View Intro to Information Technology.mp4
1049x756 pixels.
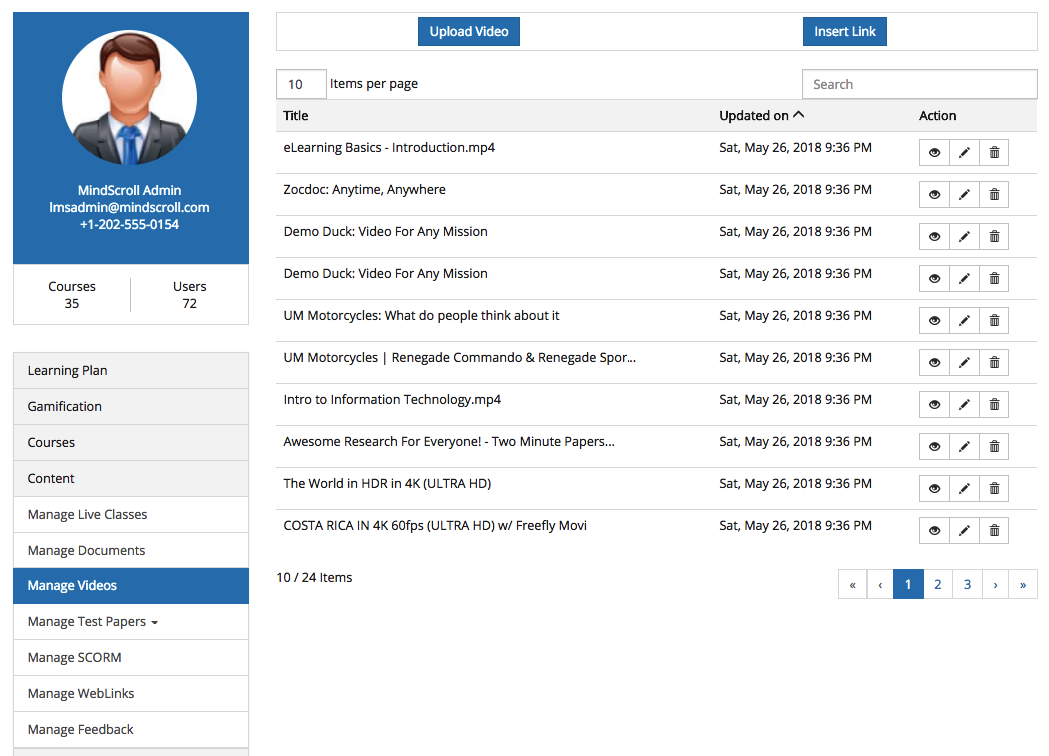click(934, 405)
